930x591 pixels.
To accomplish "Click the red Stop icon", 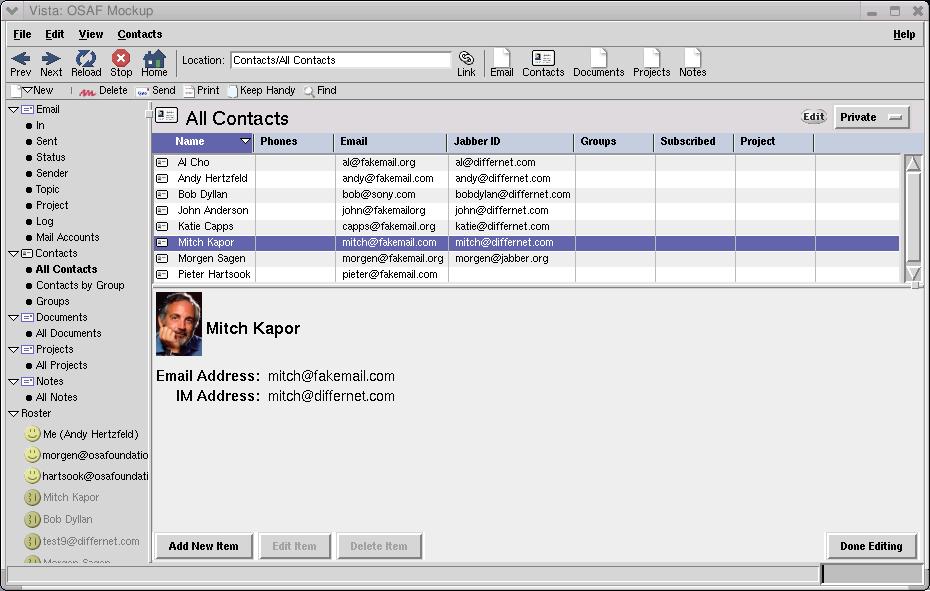I will pos(121,58).
